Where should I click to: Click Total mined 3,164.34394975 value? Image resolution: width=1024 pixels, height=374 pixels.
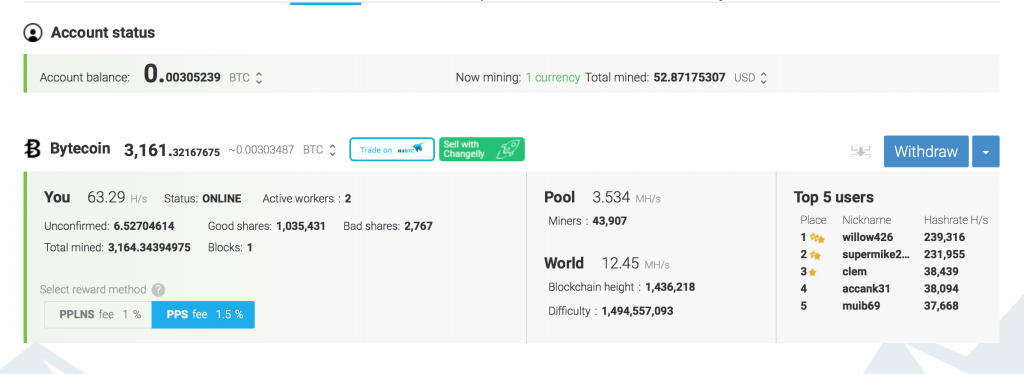tap(149, 248)
